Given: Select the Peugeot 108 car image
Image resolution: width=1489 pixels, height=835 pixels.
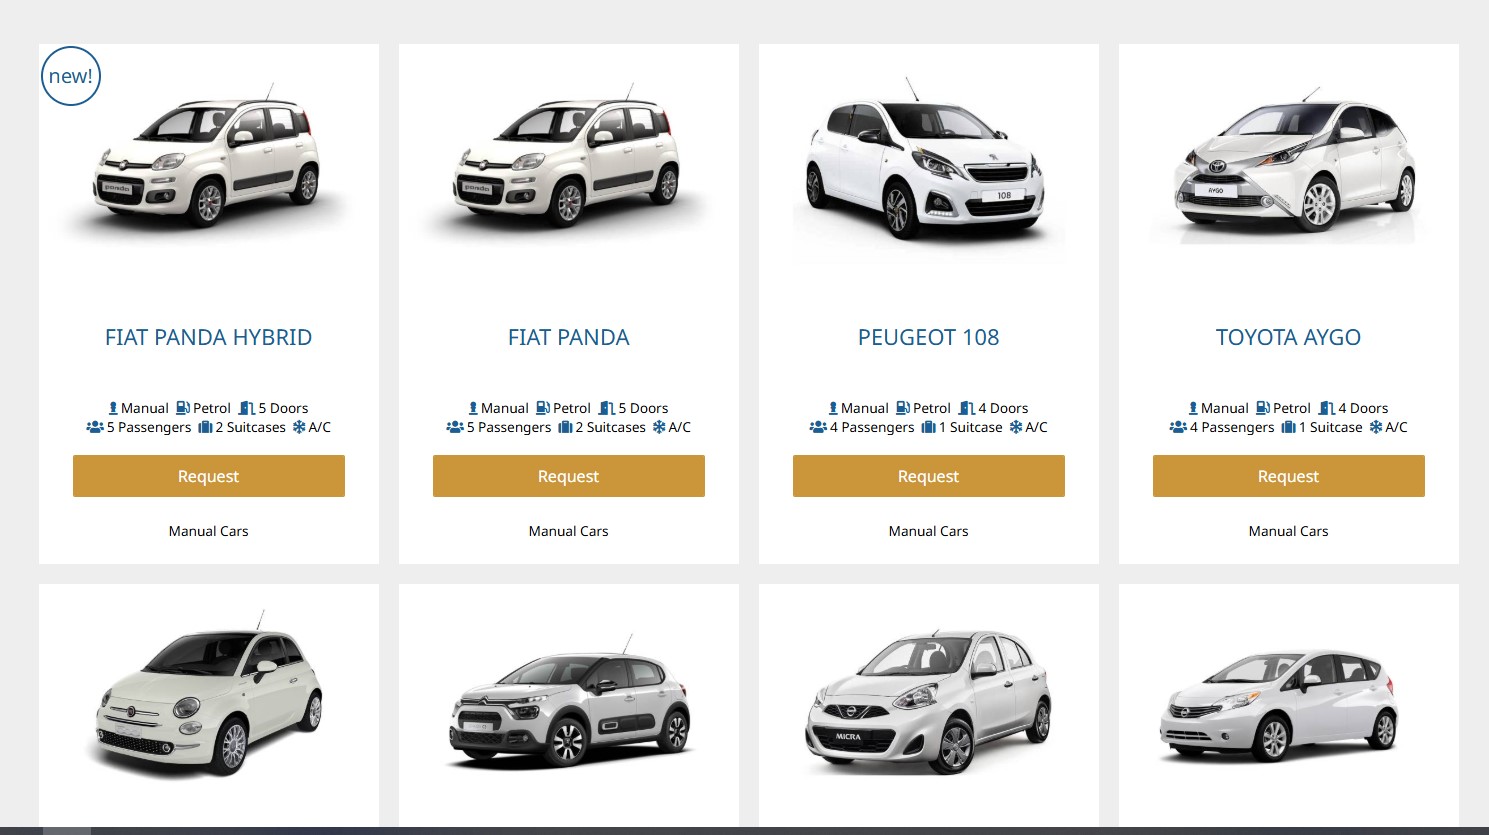Looking at the screenshot, I should click(929, 163).
